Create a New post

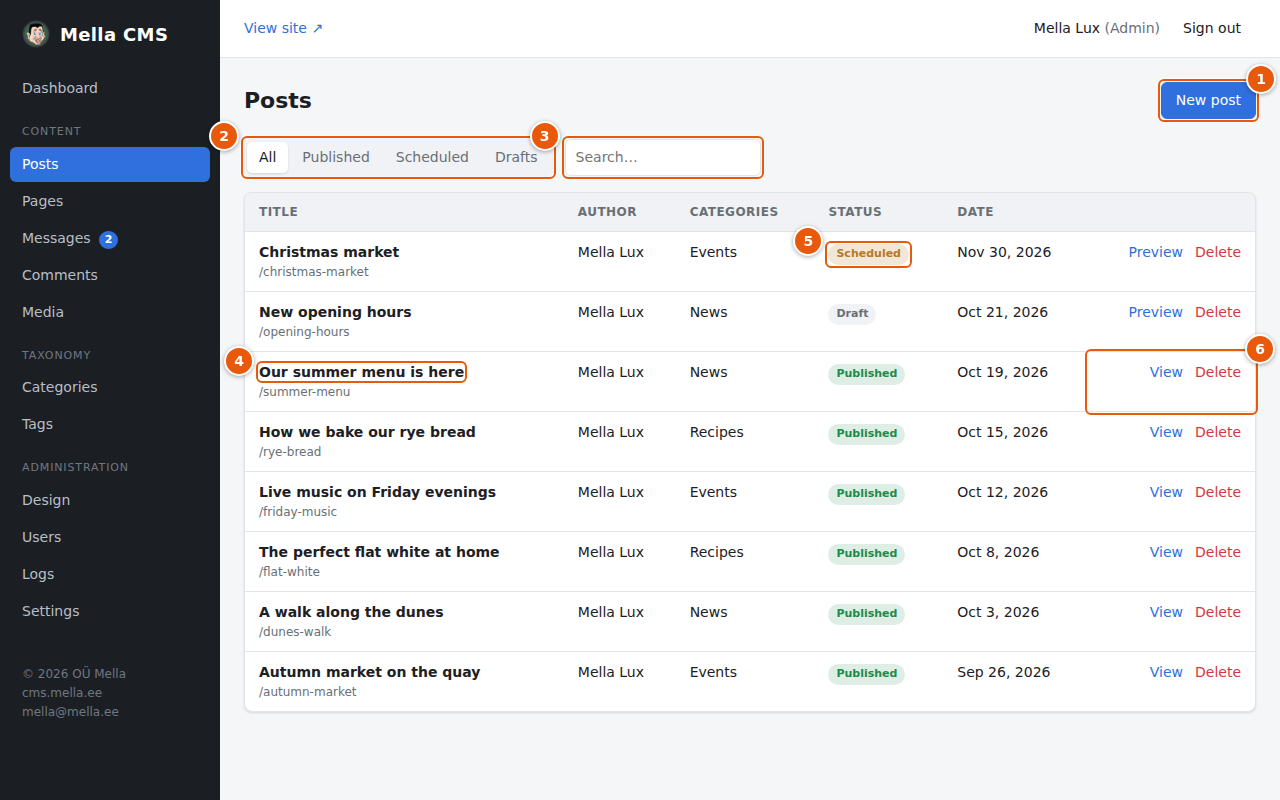(x=1208, y=100)
